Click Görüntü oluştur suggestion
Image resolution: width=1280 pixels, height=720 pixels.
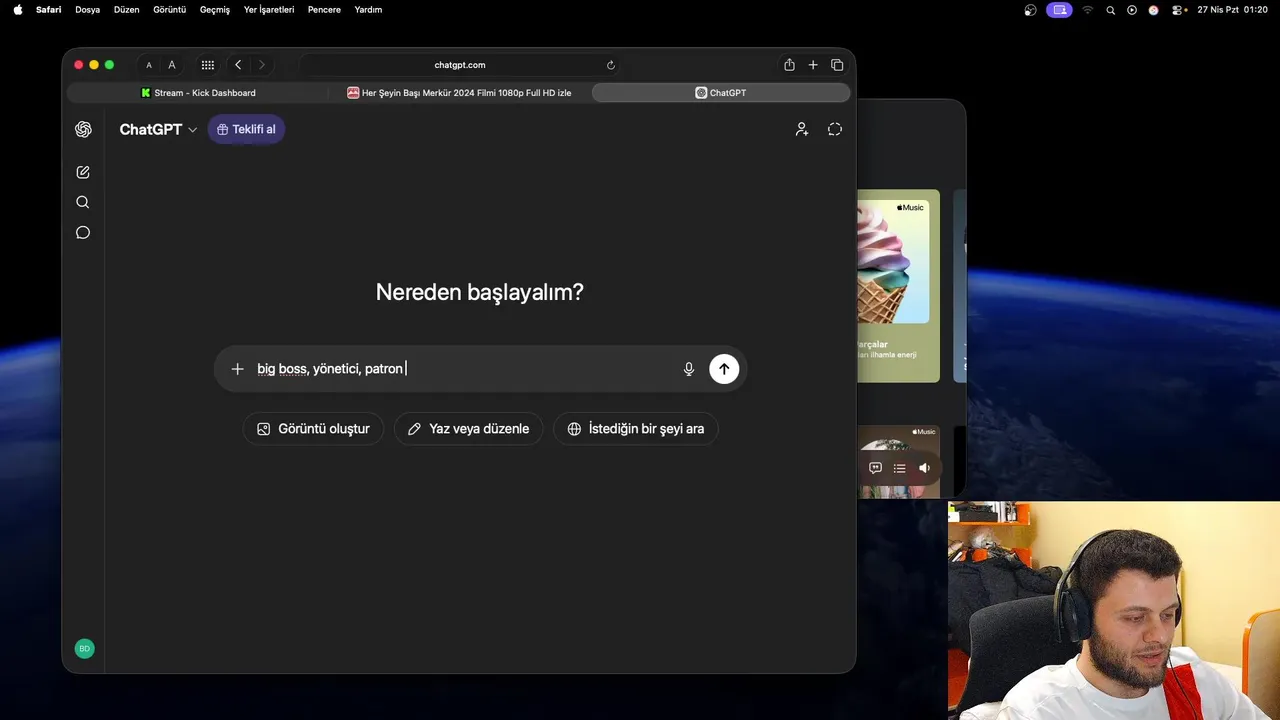point(313,429)
